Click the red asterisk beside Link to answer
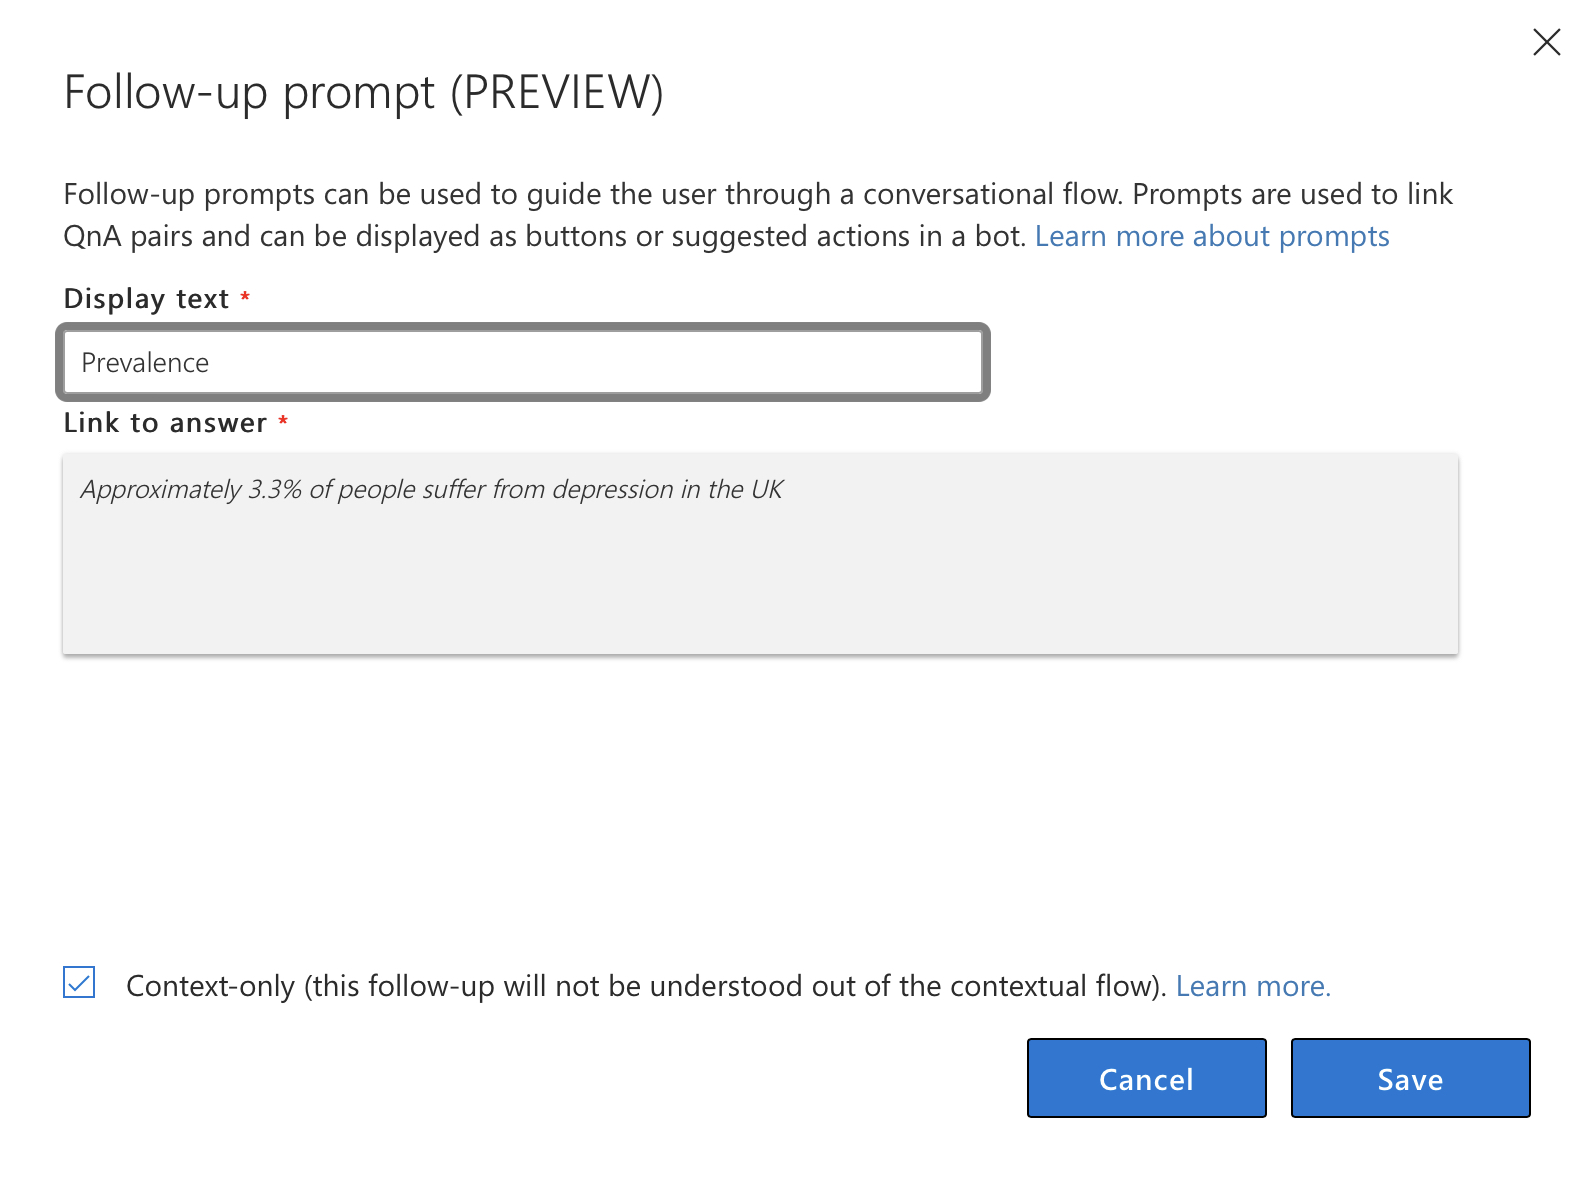The image size is (1588, 1177). [x=283, y=421]
